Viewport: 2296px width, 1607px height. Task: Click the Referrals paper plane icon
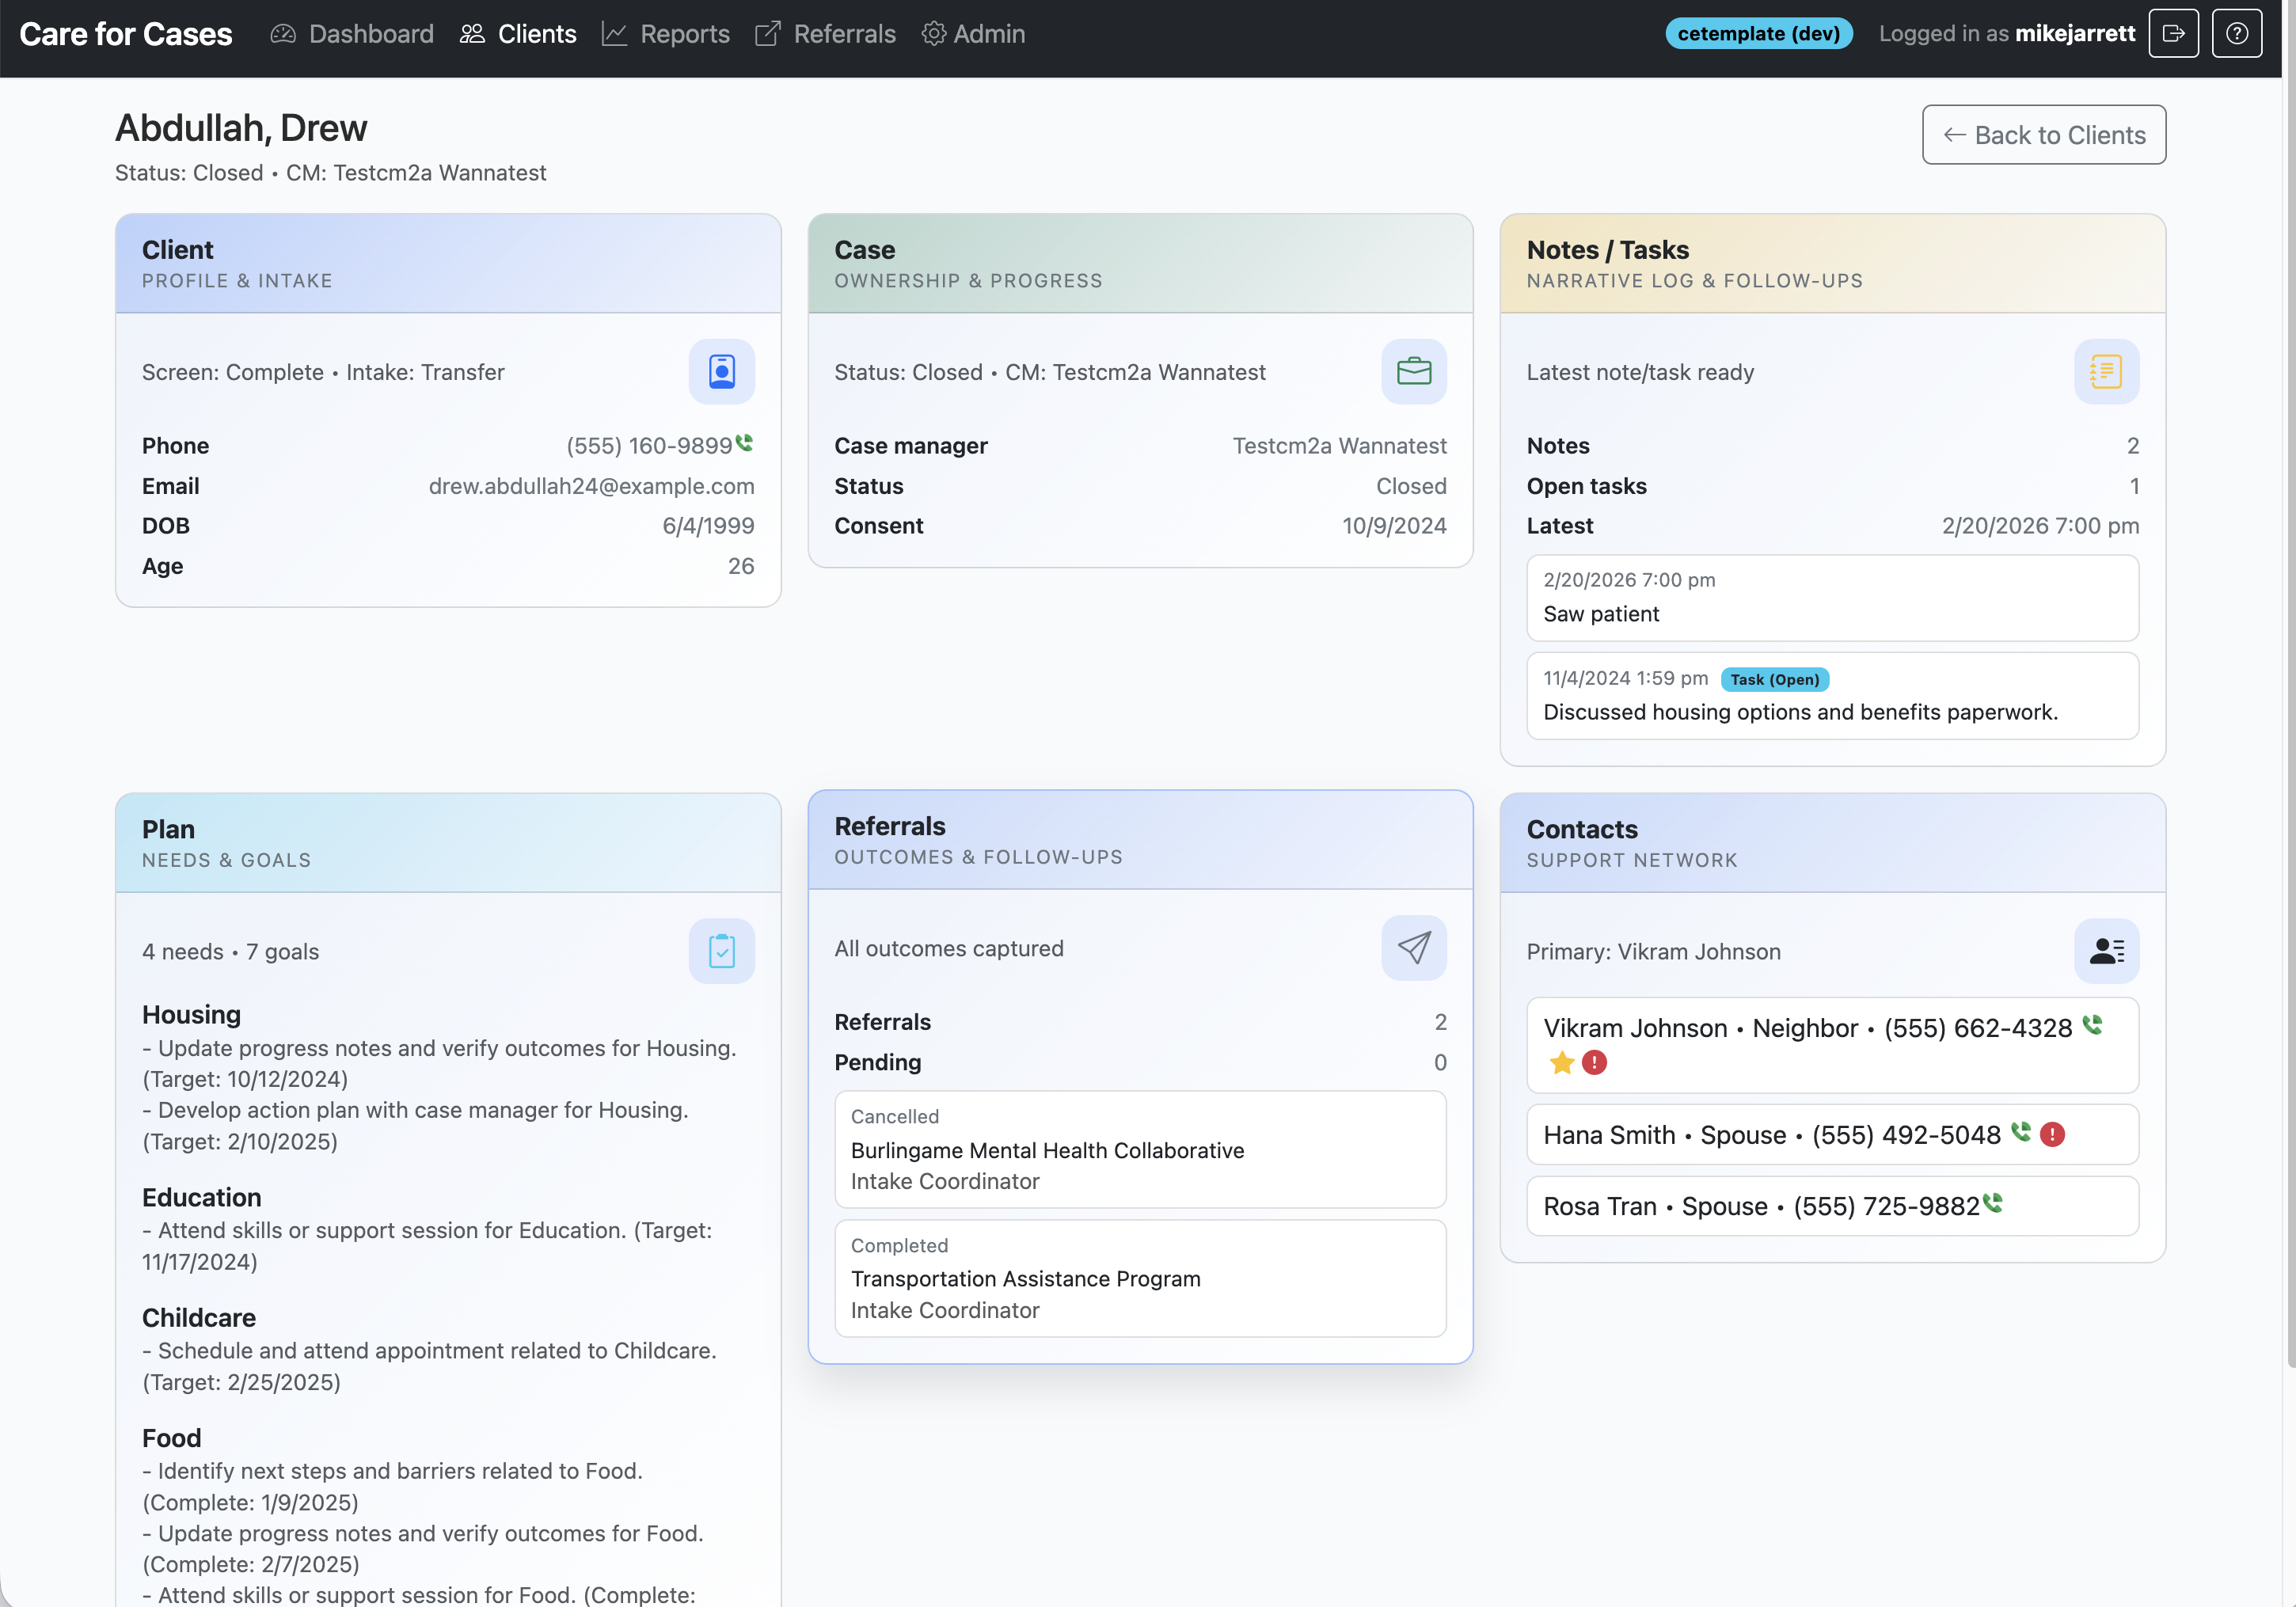pos(1413,948)
